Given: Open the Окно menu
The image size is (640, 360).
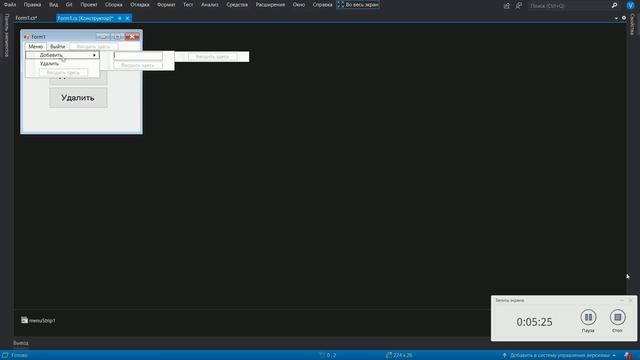Looking at the screenshot, I should pyautogui.click(x=299, y=5).
